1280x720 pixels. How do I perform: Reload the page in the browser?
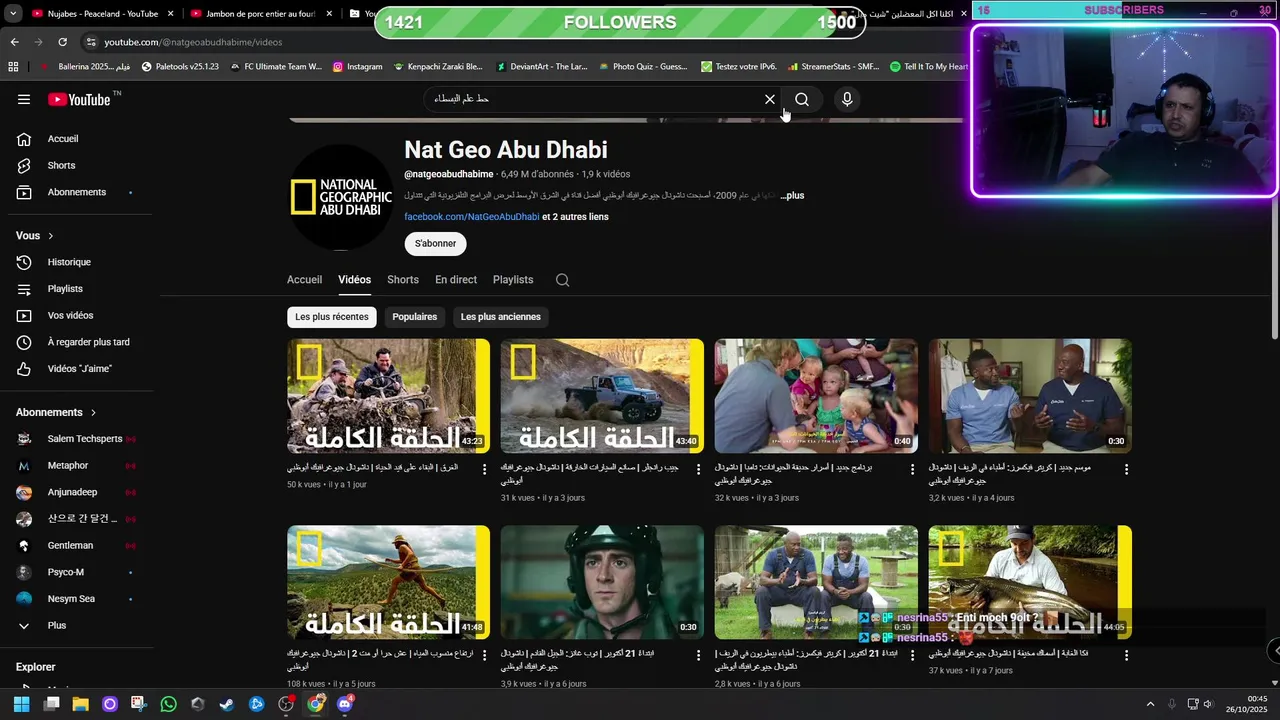(x=62, y=42)
